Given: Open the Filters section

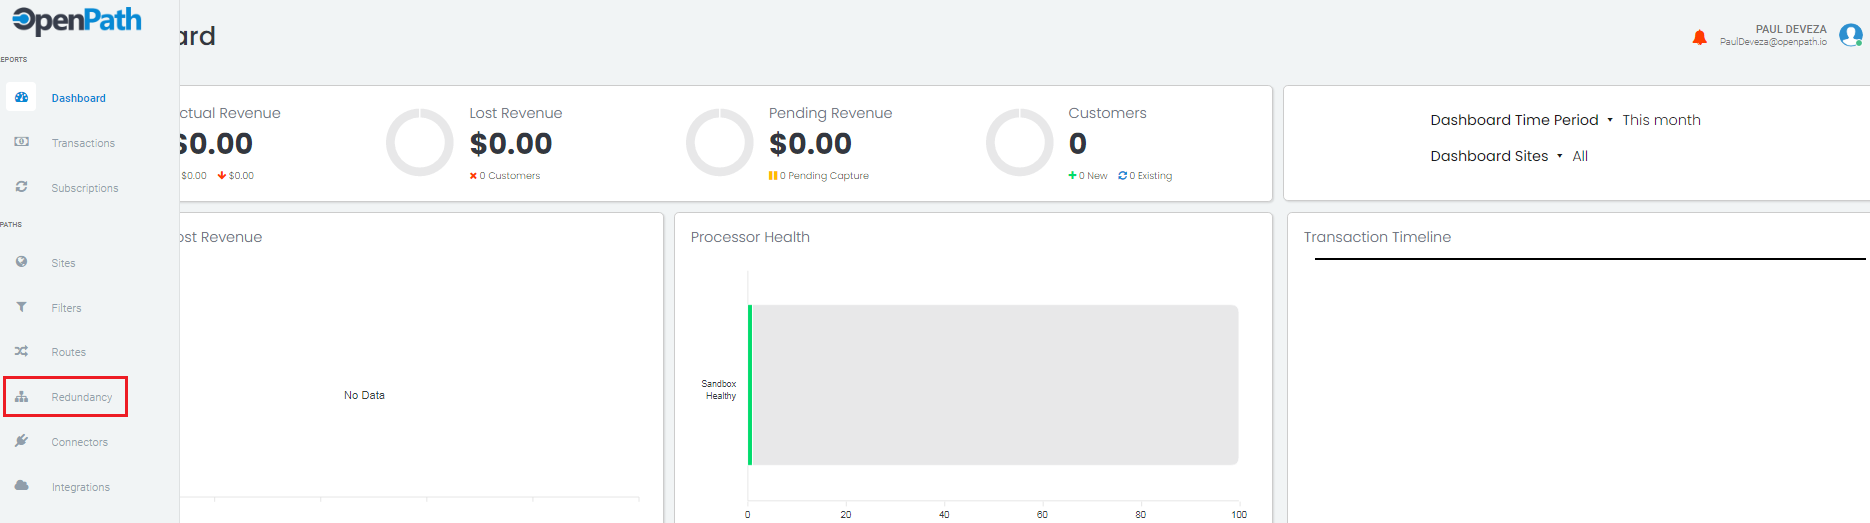Looking at the screenshot, I should (x=66, y=308).
